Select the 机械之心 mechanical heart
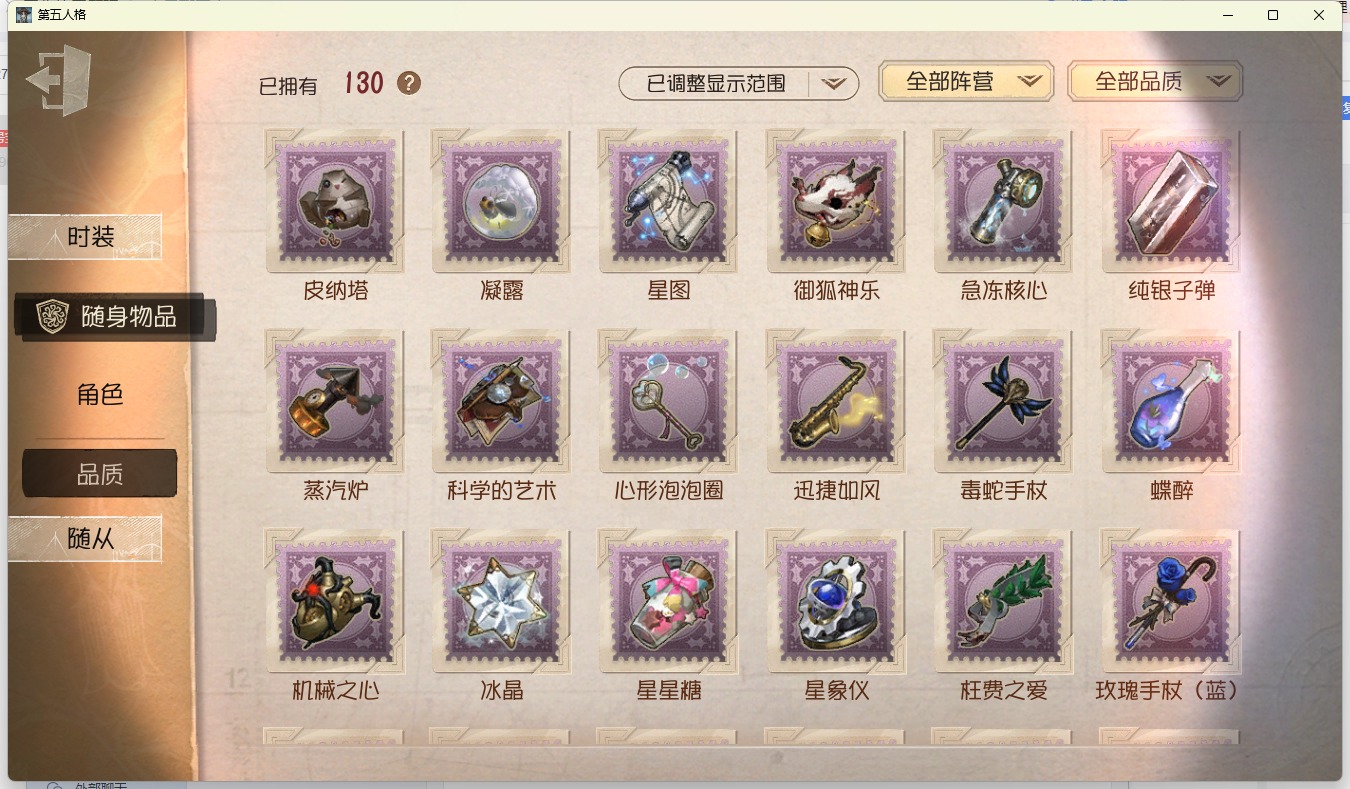The image size is (1350, 789). coord(335,600)
